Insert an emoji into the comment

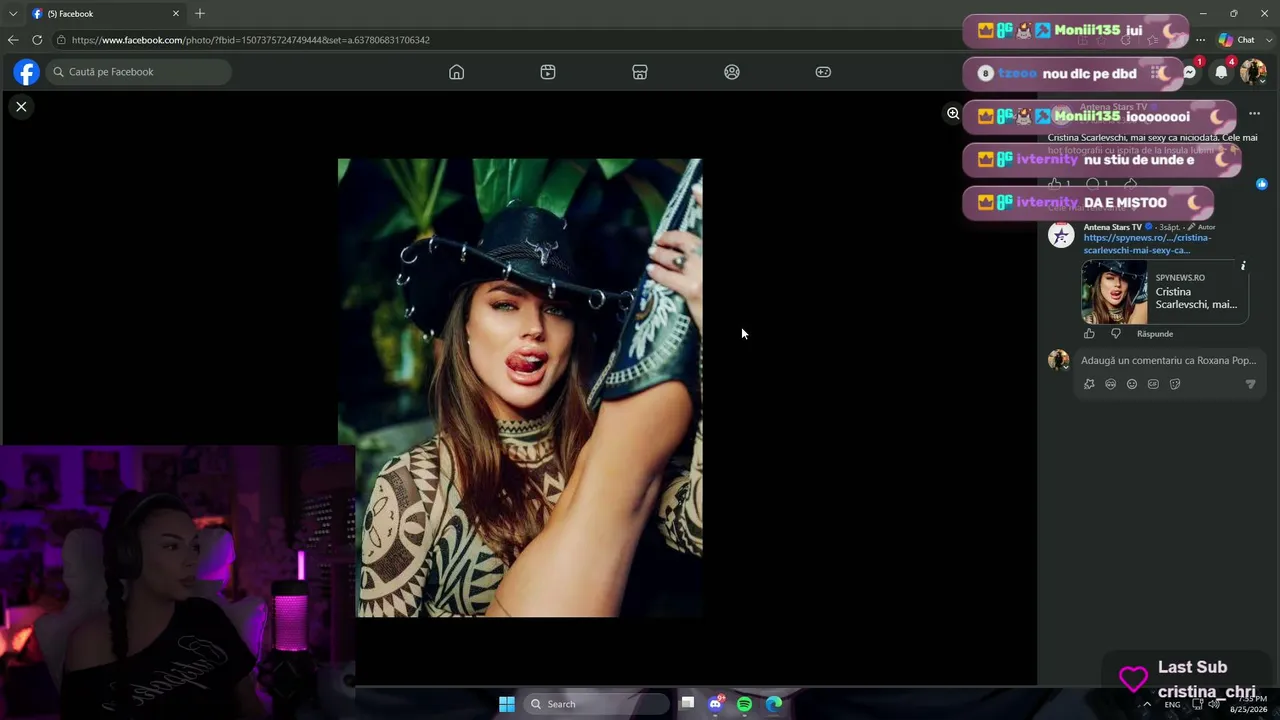coord(1132,384)
